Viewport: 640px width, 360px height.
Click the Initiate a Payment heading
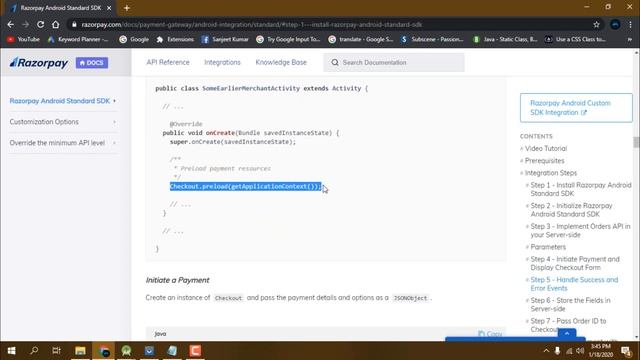click(178, 280)
